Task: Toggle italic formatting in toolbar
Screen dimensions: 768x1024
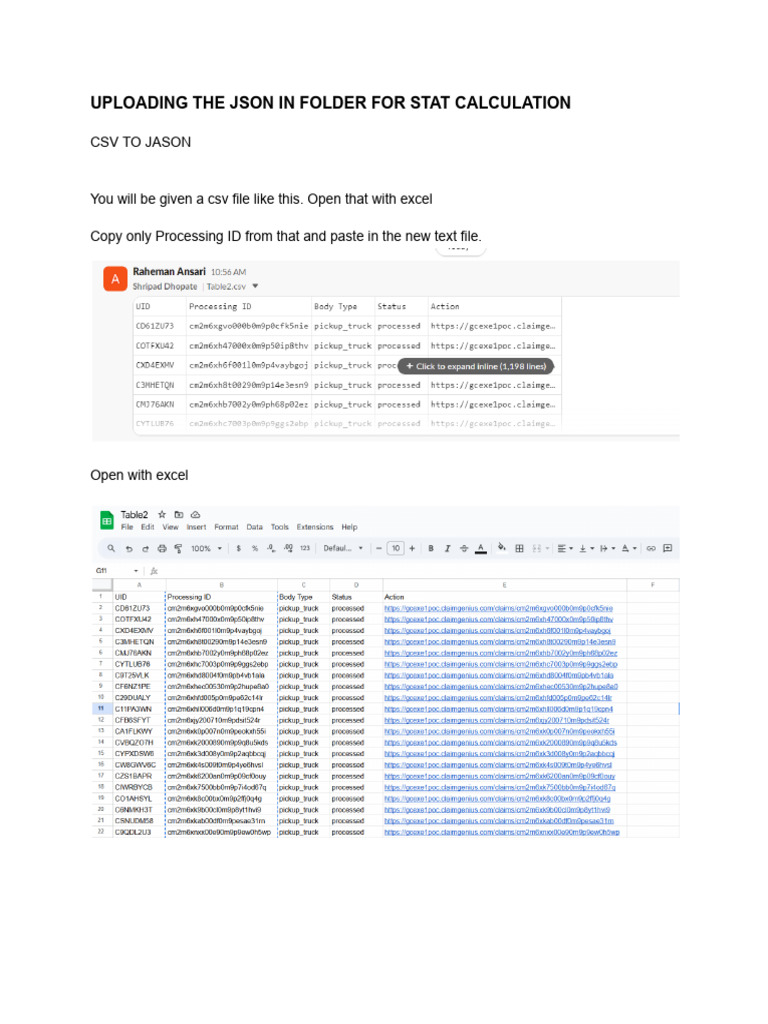Action: (447, 548)
